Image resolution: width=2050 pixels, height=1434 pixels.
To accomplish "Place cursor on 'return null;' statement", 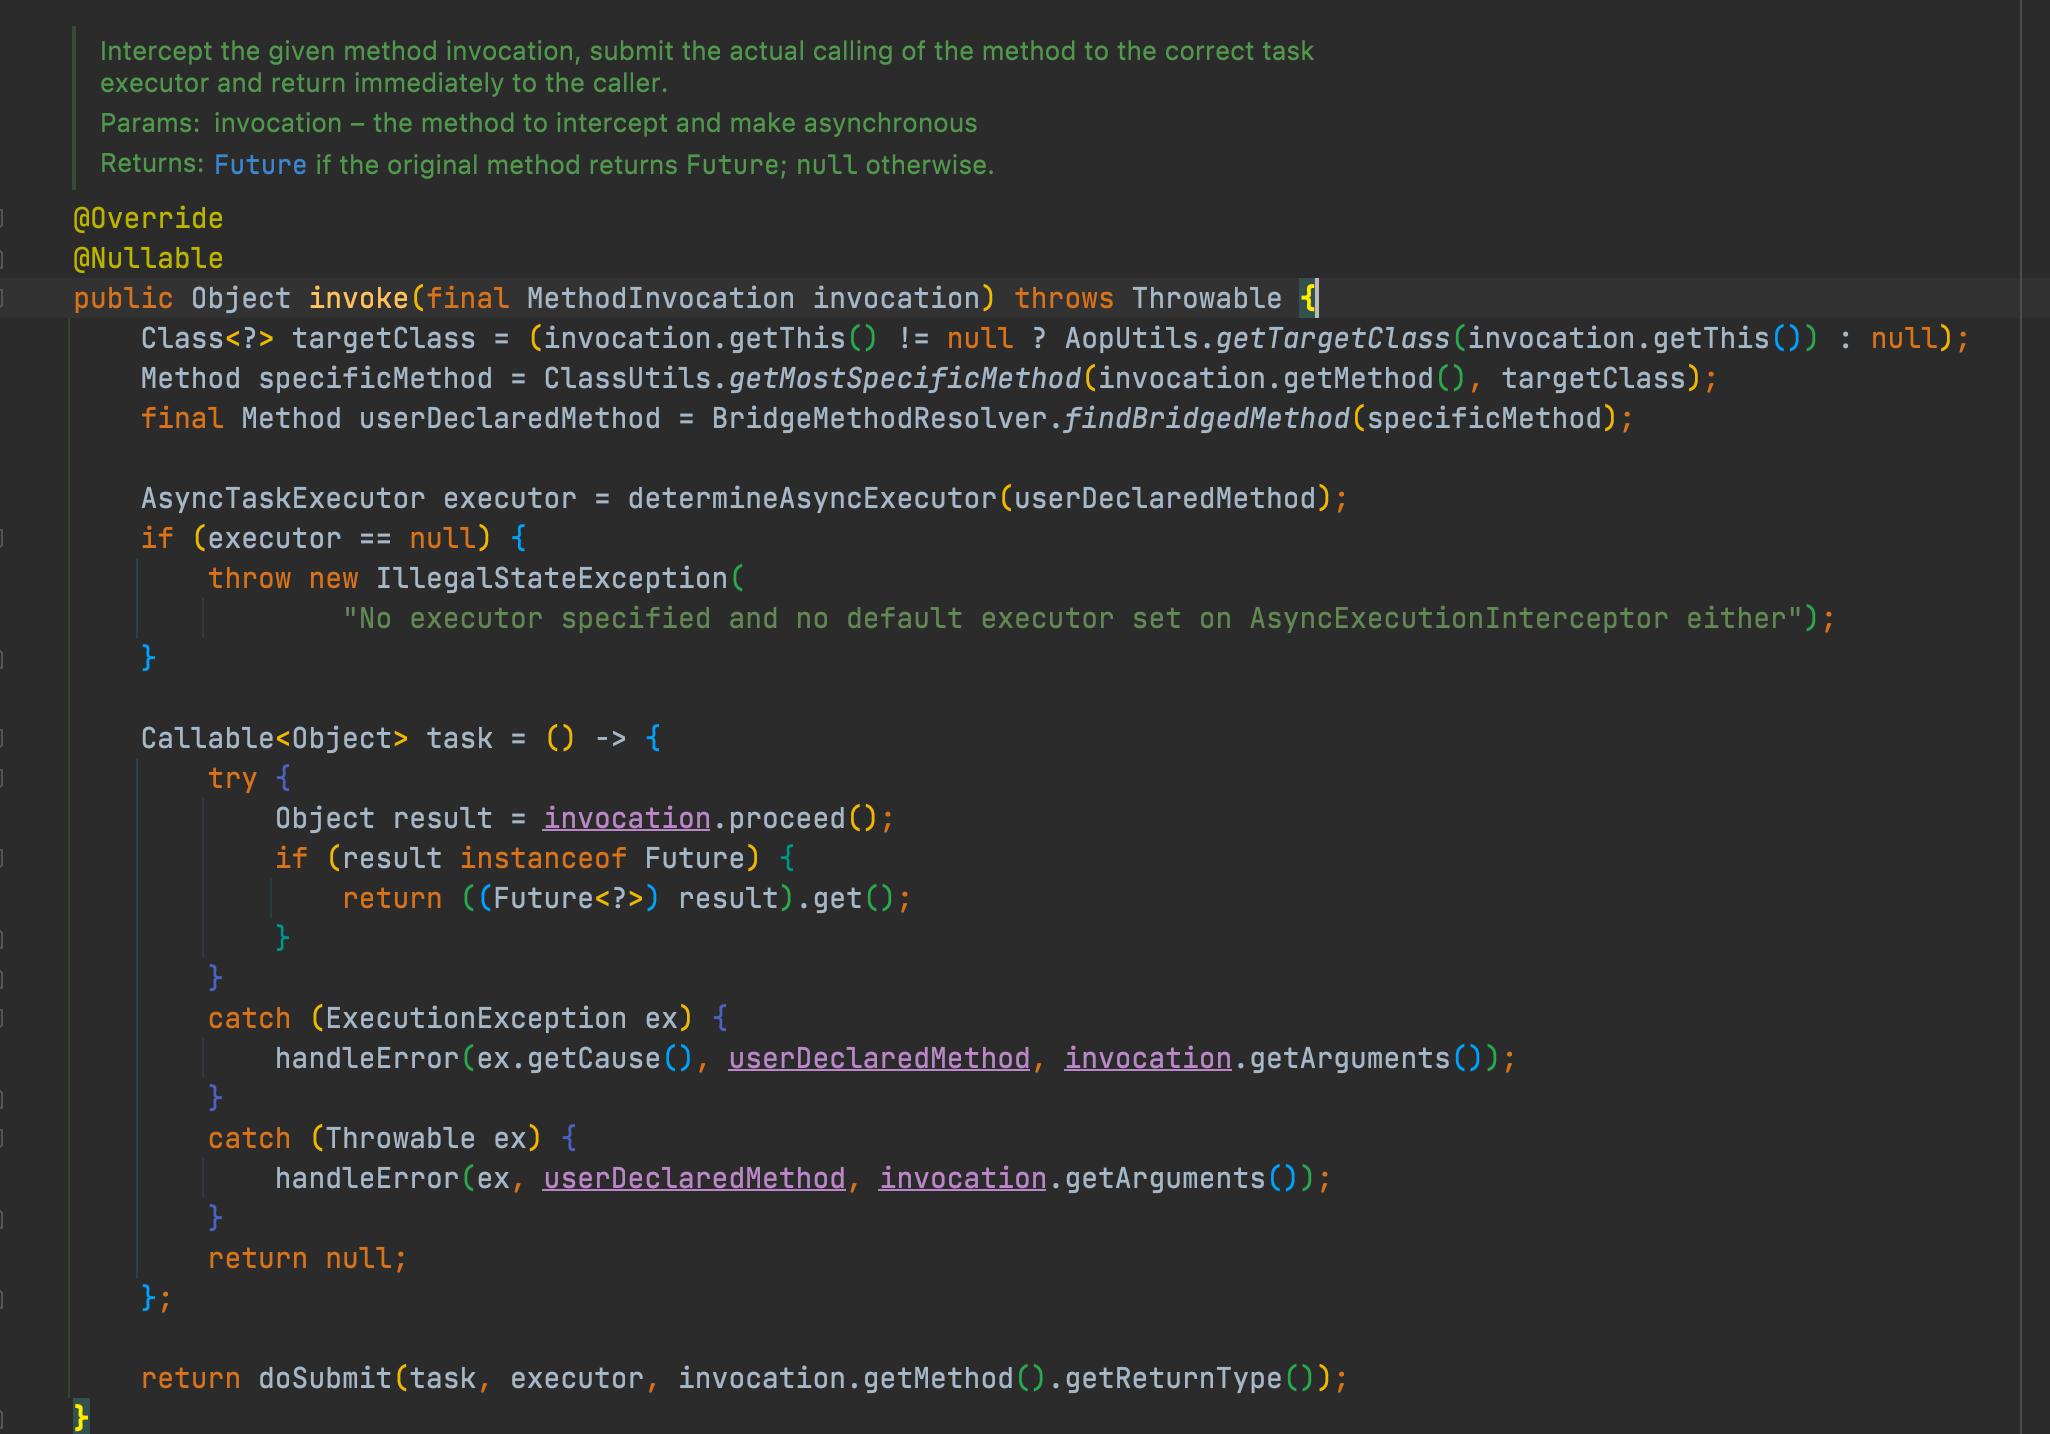I will click(x=306, y=1258).
